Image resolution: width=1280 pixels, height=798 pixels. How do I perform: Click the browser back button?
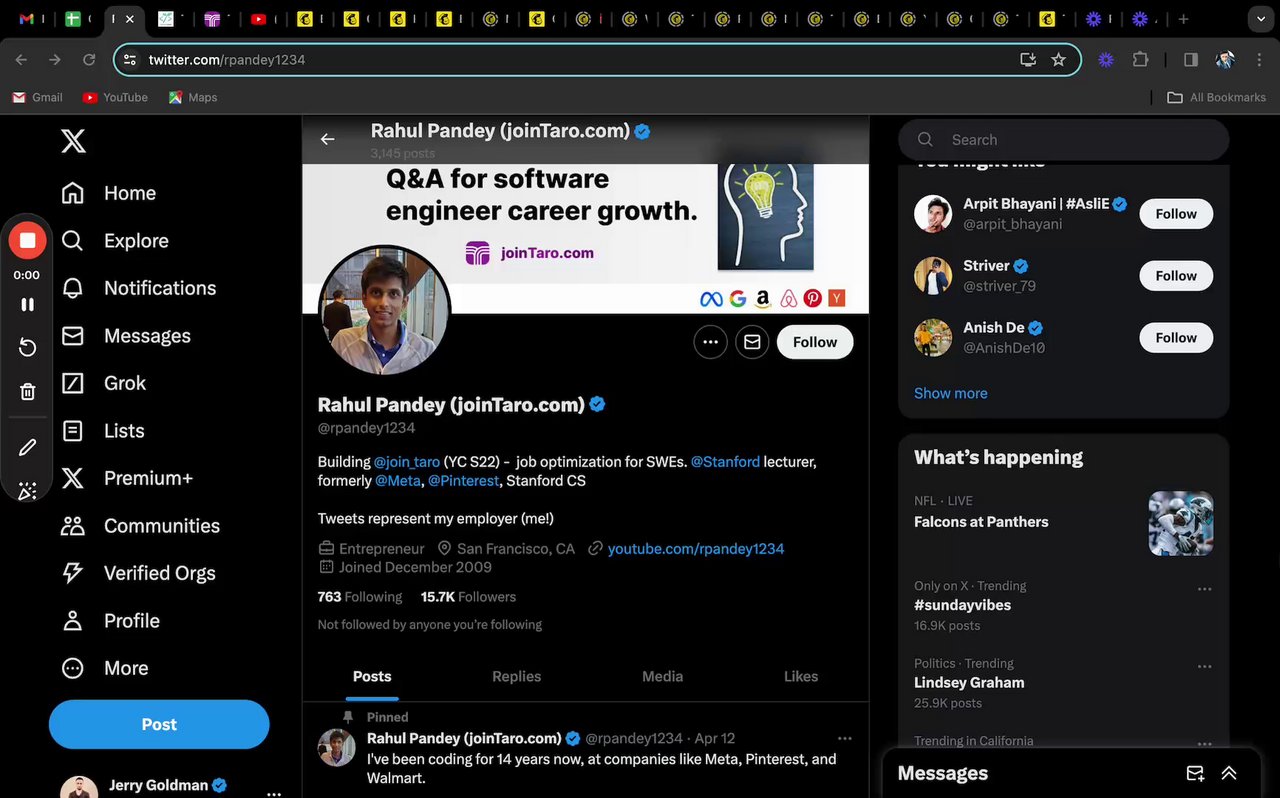click(22, 60)
